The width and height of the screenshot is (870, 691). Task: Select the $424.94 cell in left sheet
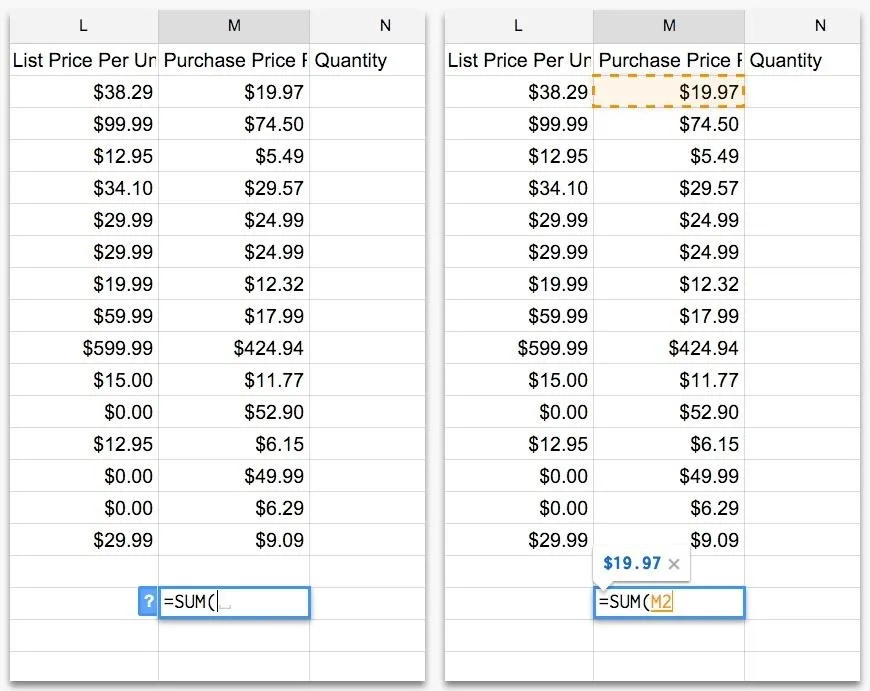[x=234, y=348]
